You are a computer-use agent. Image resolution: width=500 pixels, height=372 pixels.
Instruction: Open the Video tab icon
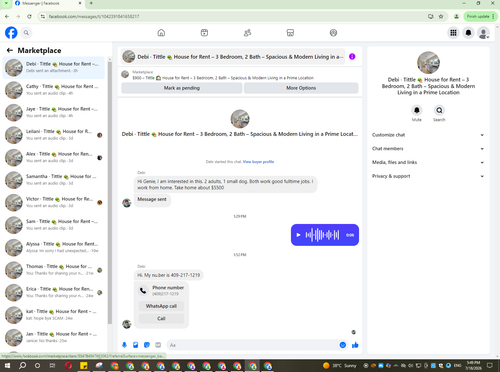(x=204, y=33)
